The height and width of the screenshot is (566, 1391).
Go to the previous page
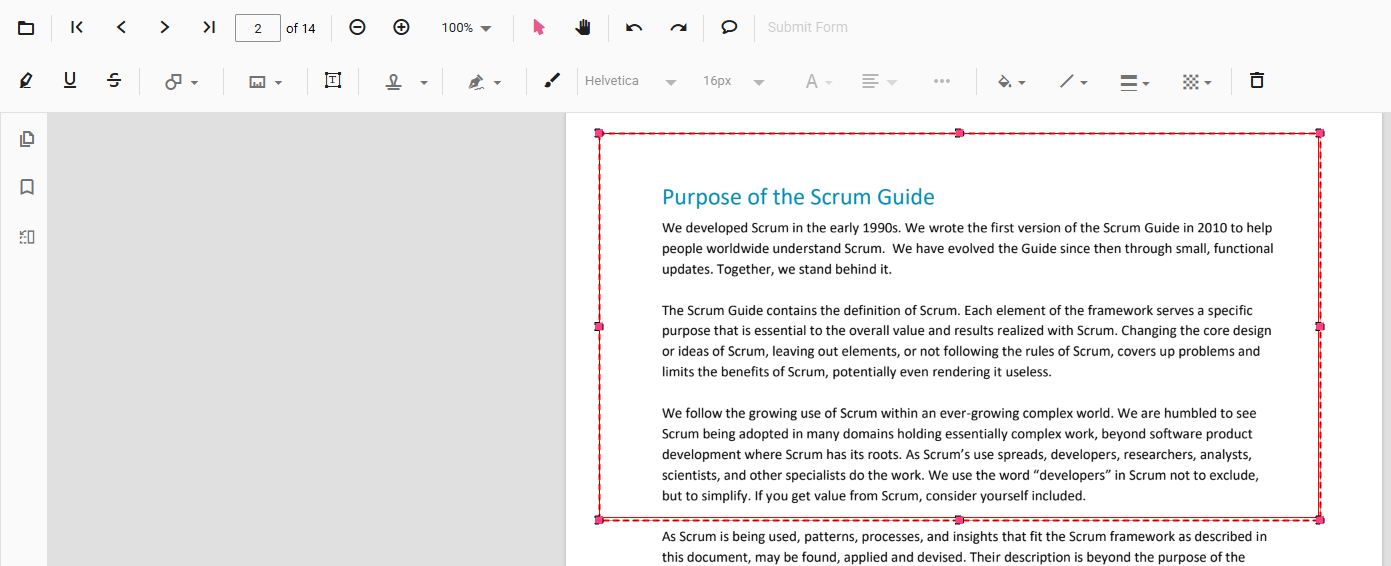point(121,28)
